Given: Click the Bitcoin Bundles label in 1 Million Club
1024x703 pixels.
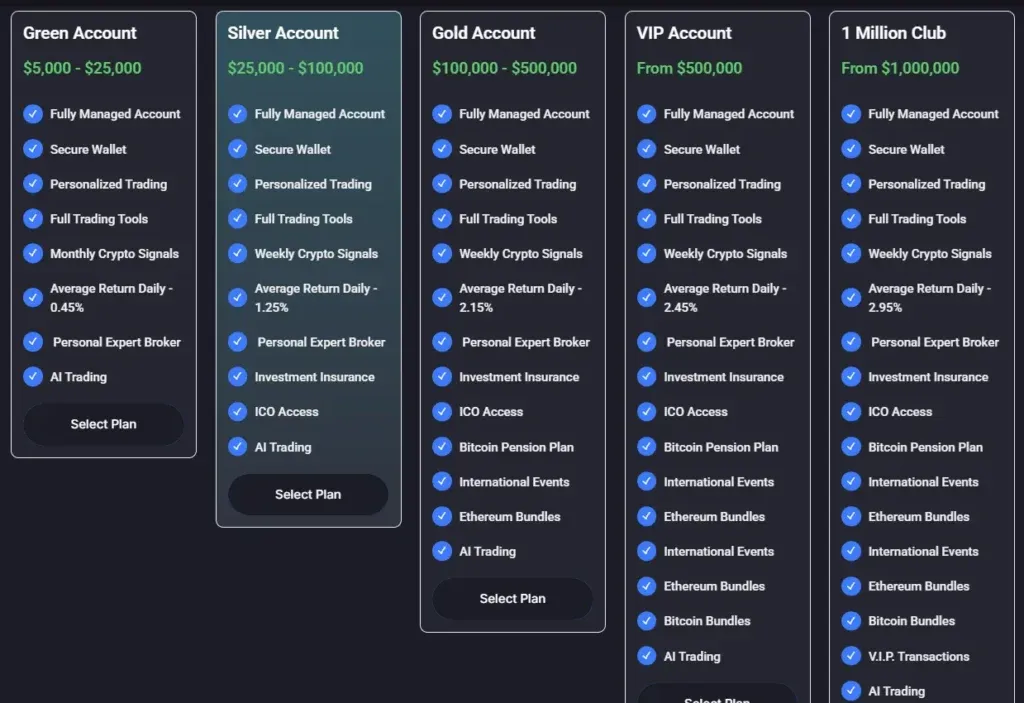Looking at the screenshot, I should pyautogui.click(x=911, y=621).
